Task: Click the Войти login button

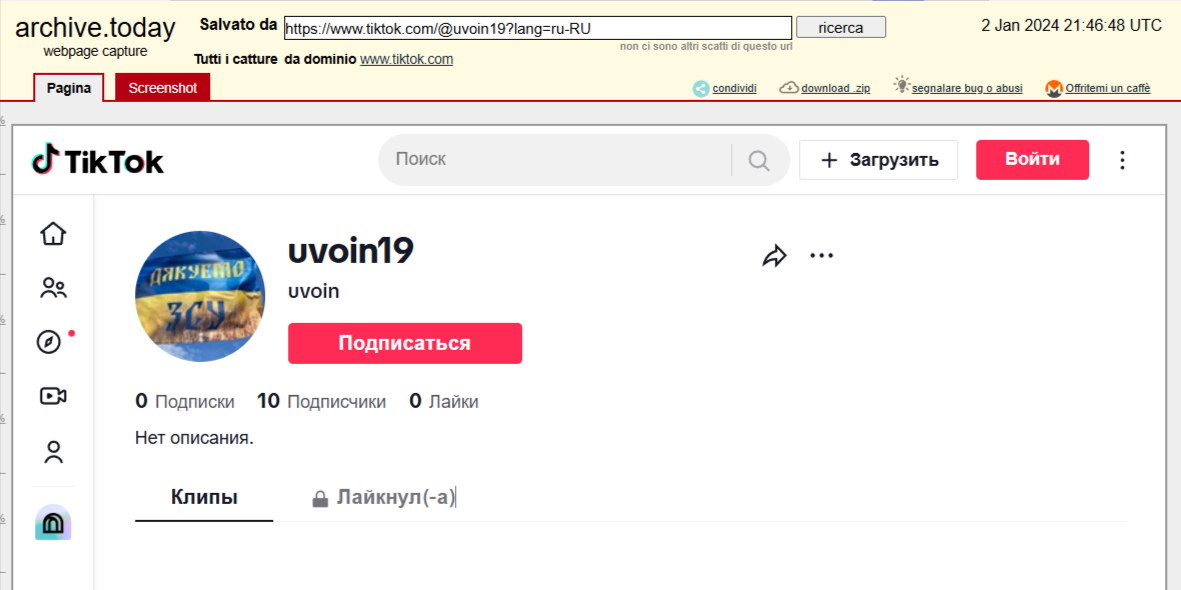Action: click(x=1032, y=160)
